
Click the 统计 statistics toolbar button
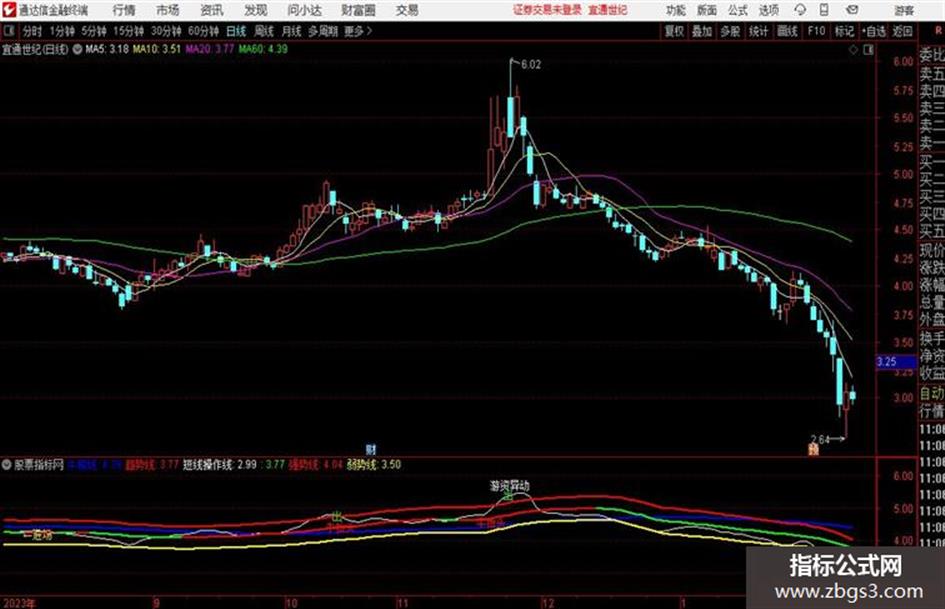click(758, 31)
